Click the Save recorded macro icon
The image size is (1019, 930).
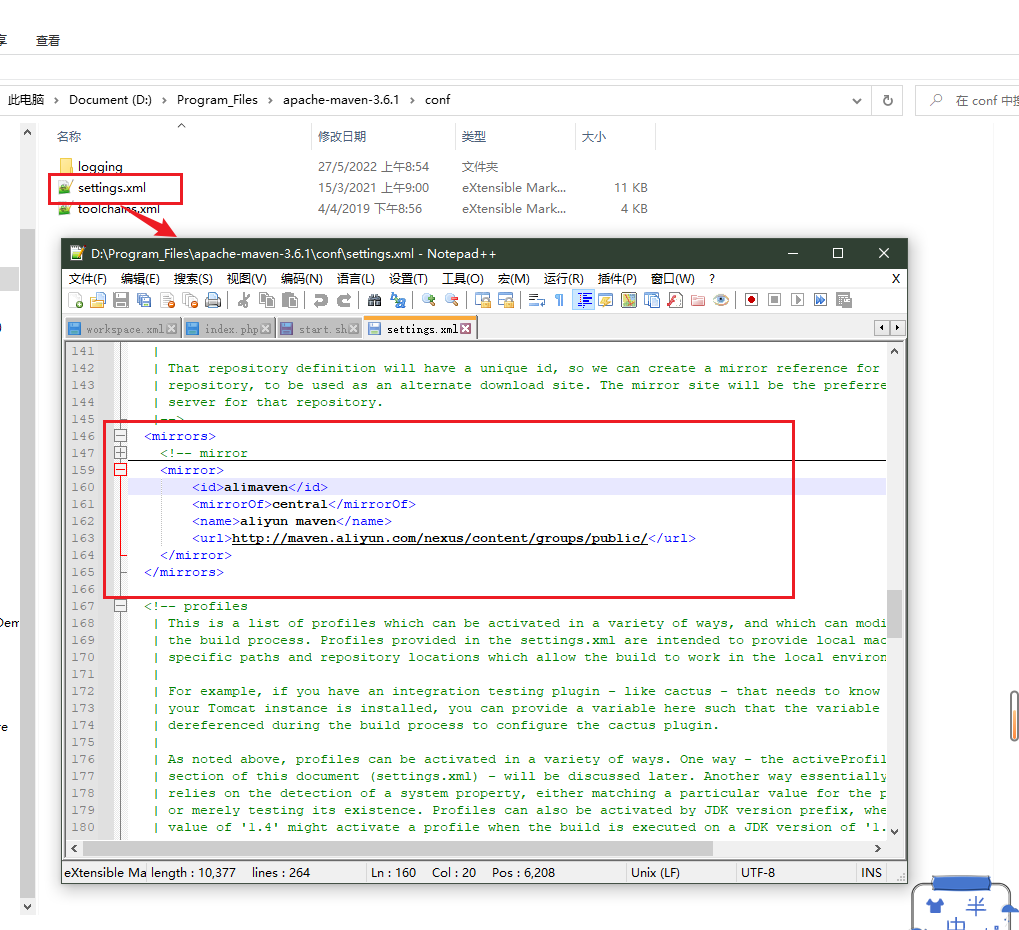click(x=844, y=300)
